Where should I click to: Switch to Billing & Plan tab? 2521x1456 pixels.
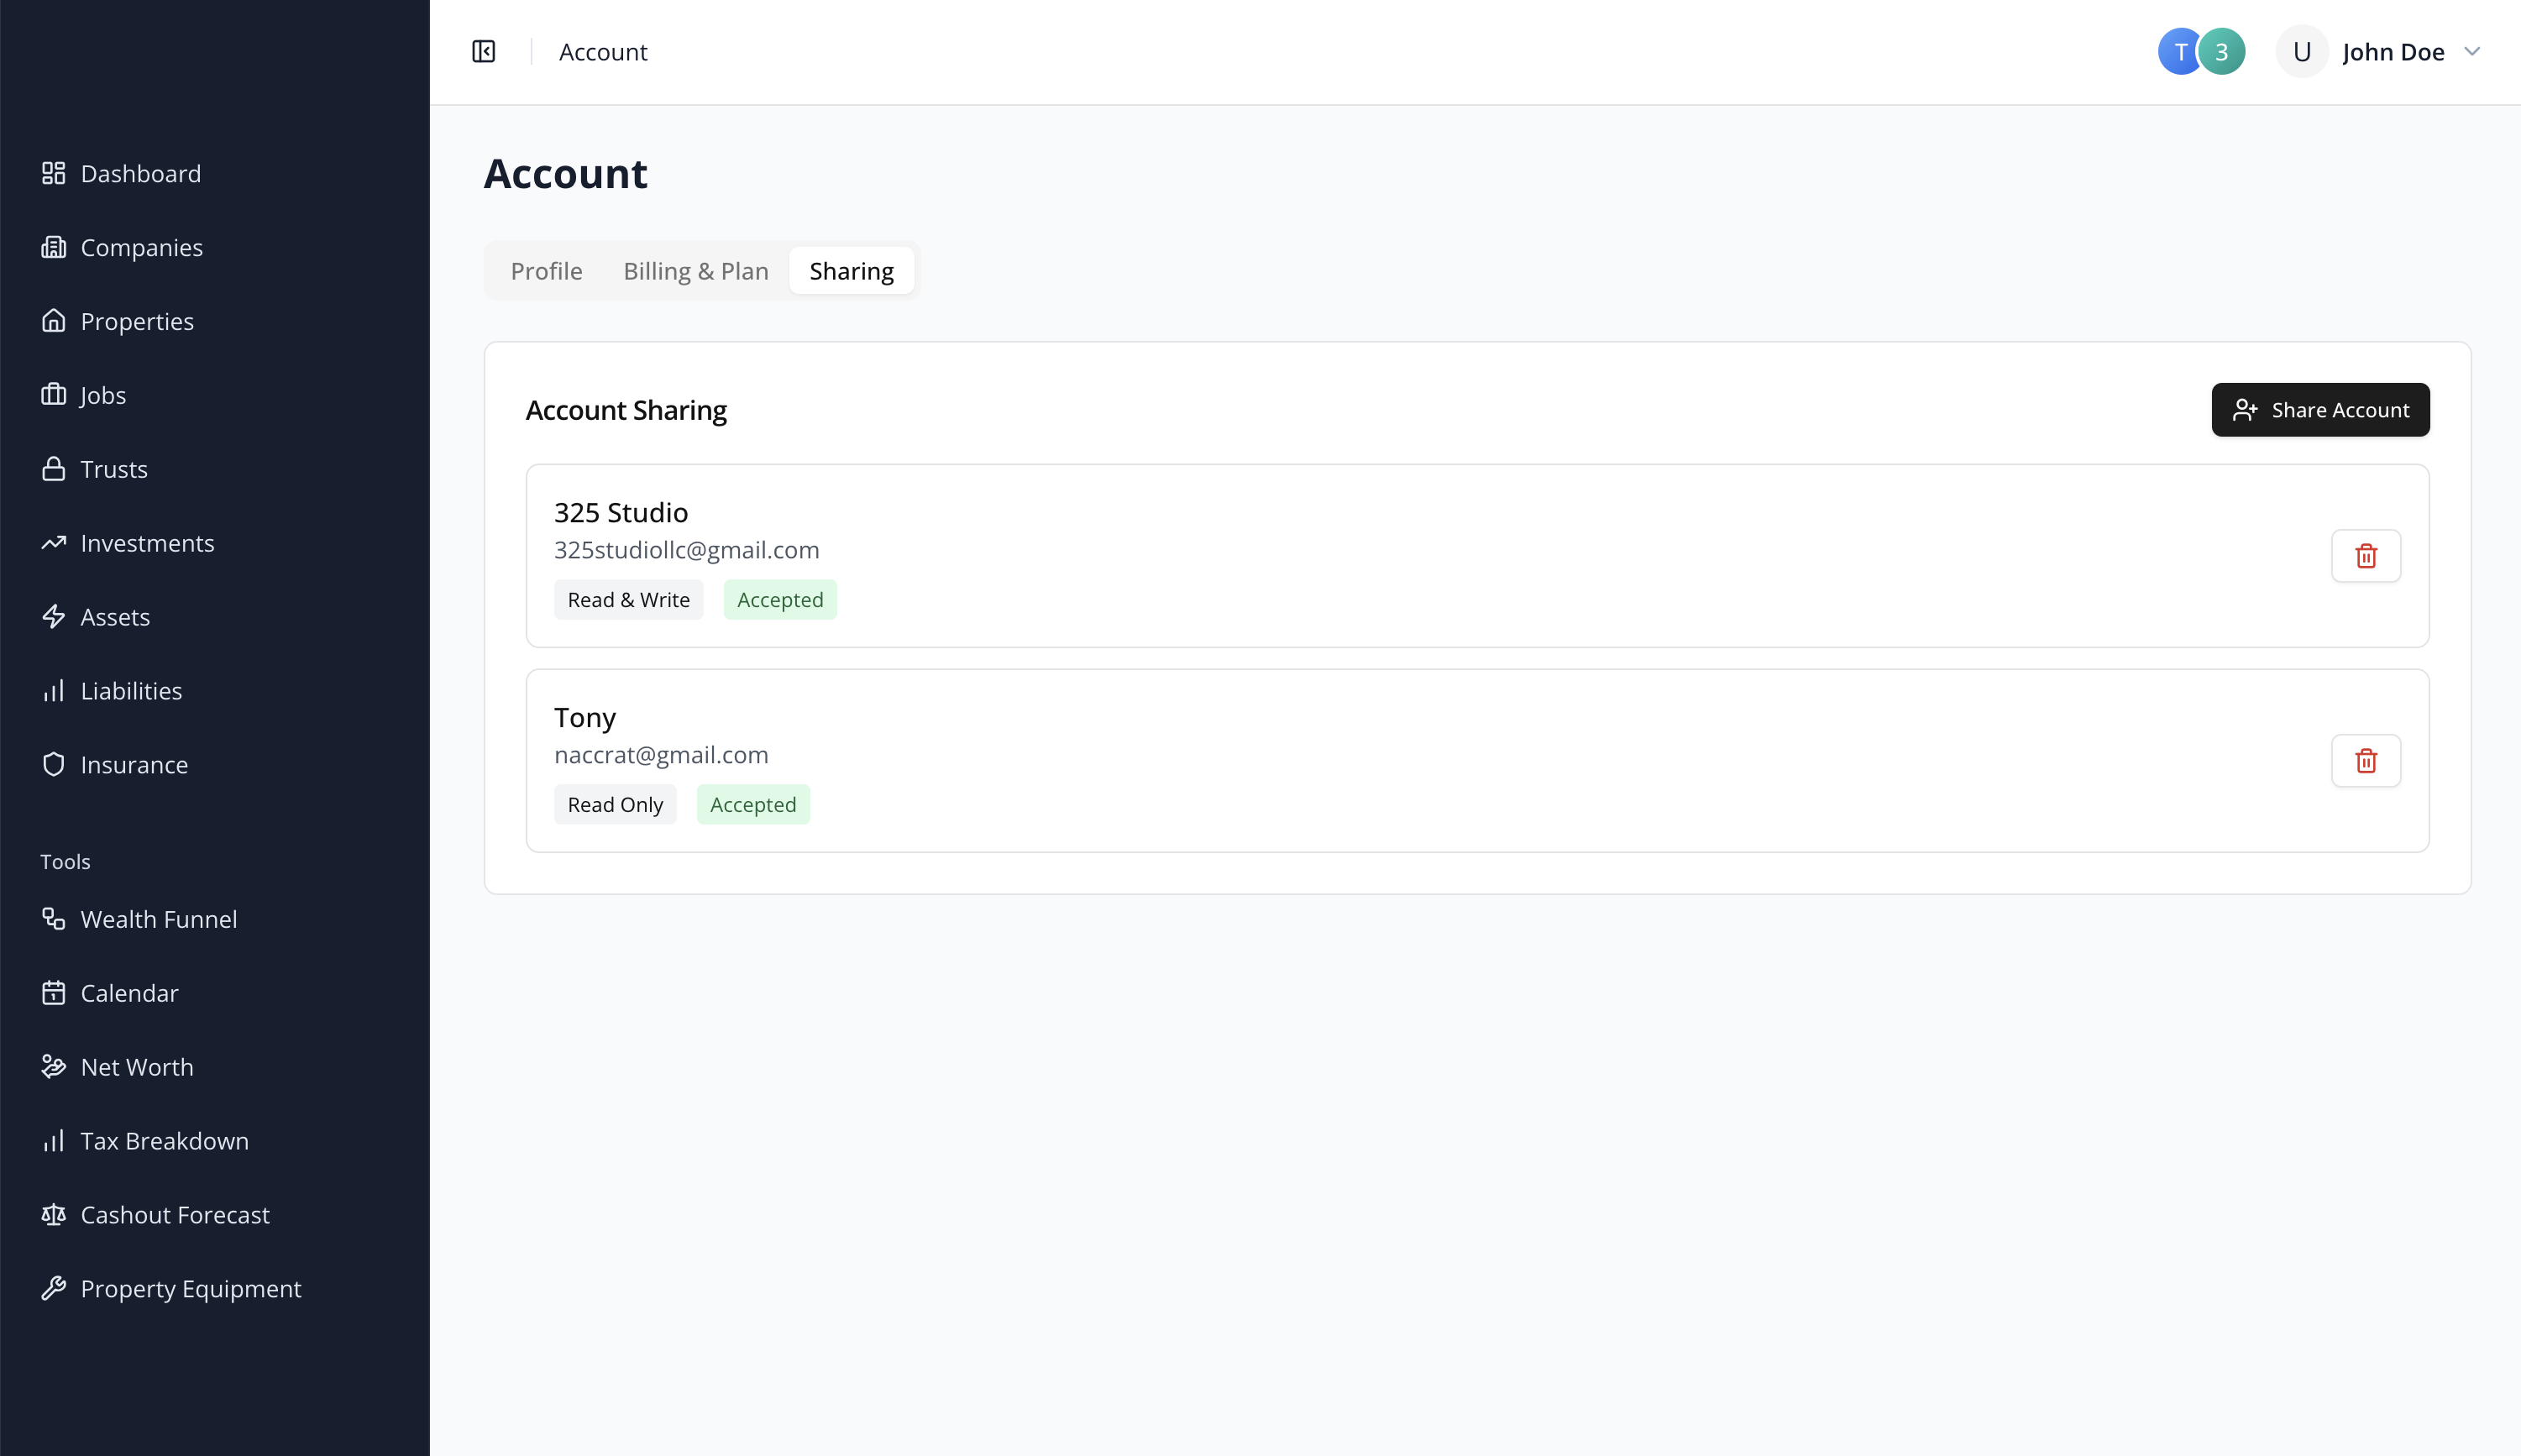[696, 271]
